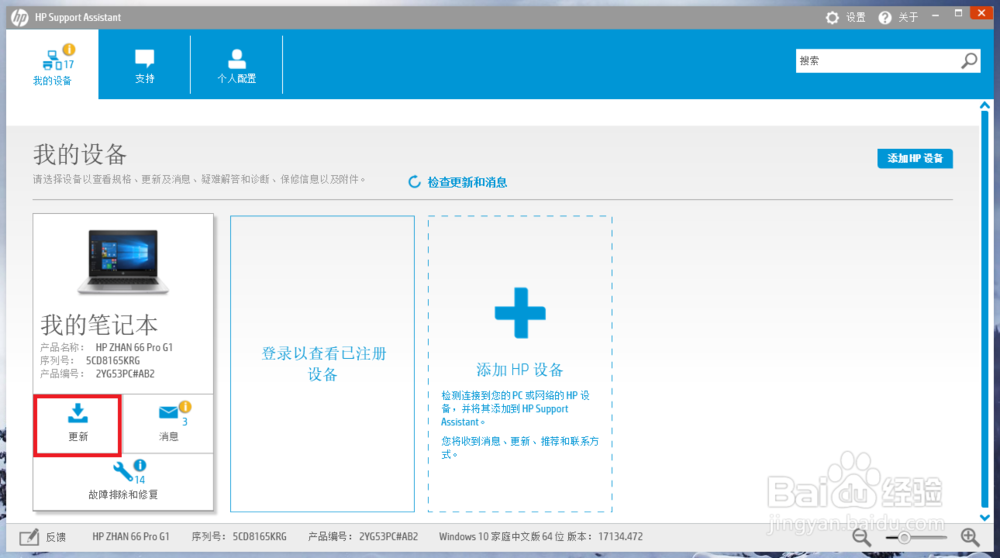Screen dimensions: 1000x558
Task: Click serial number 5CD8165KRG in card
Action: pos(113,361)
